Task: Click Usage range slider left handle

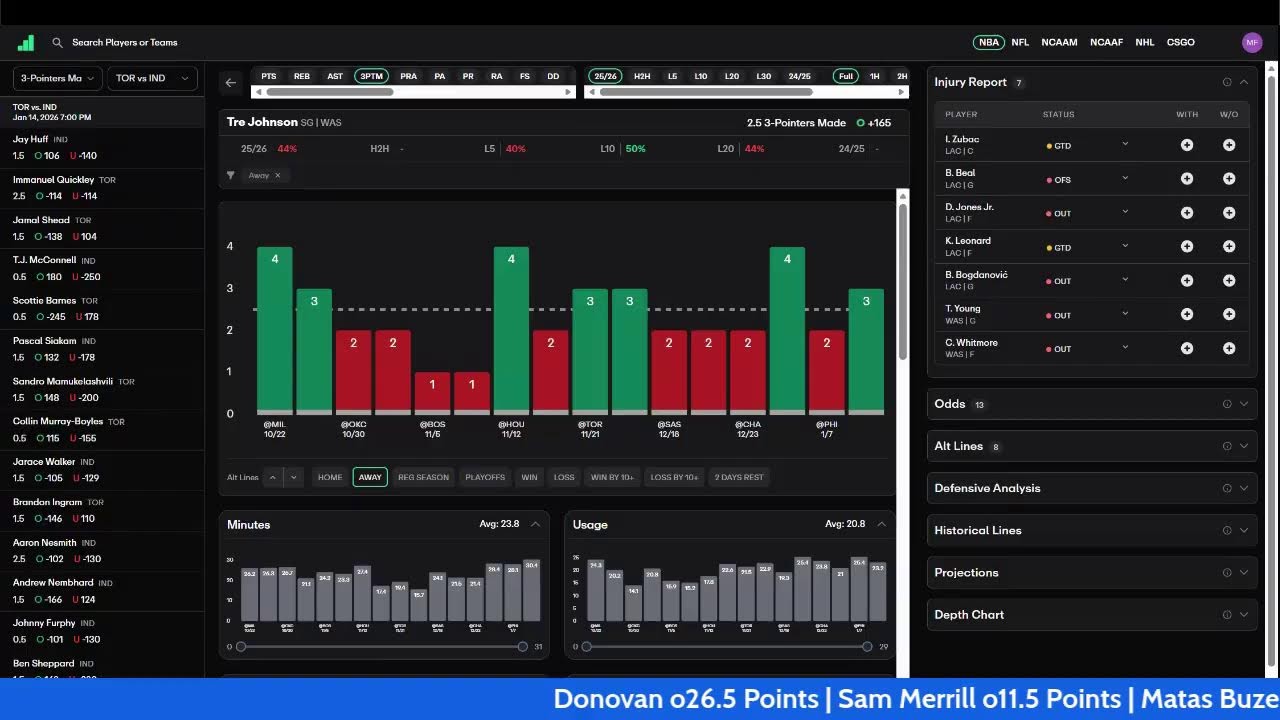Action: 586,647
